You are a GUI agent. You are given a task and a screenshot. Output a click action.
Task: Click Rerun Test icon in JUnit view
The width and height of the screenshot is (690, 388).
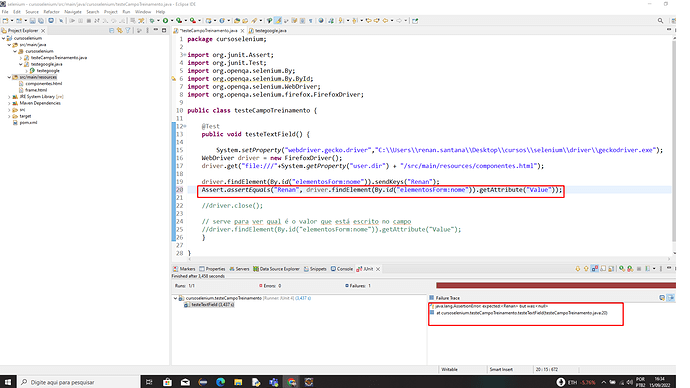click(621, 268)
